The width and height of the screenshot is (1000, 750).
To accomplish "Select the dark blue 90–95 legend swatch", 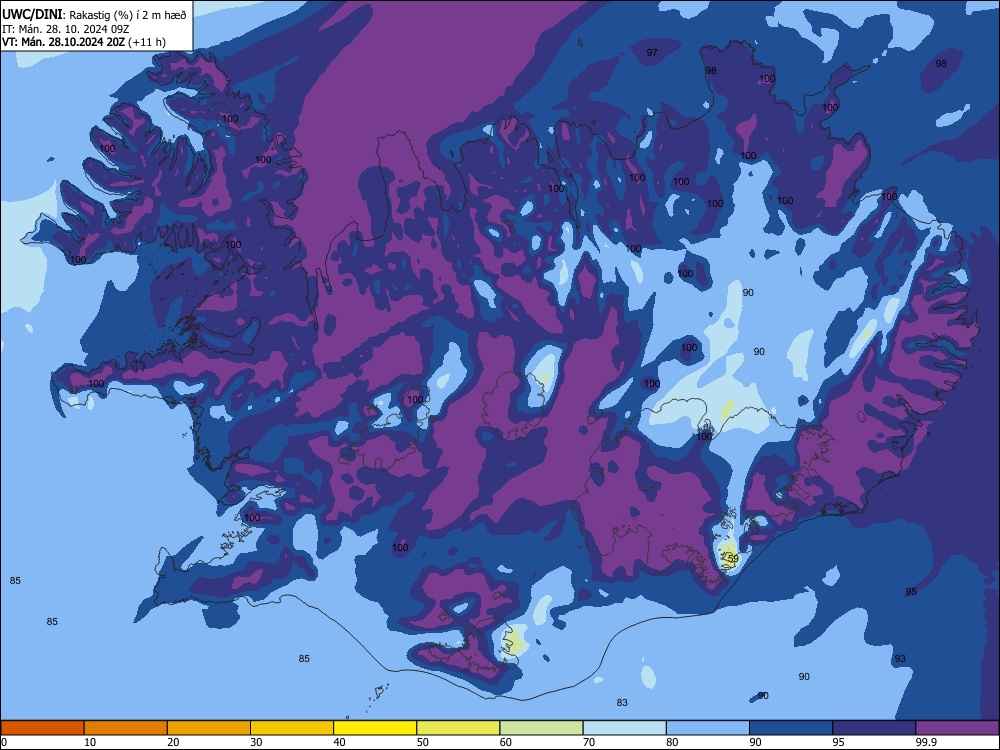I will [791, 728].
